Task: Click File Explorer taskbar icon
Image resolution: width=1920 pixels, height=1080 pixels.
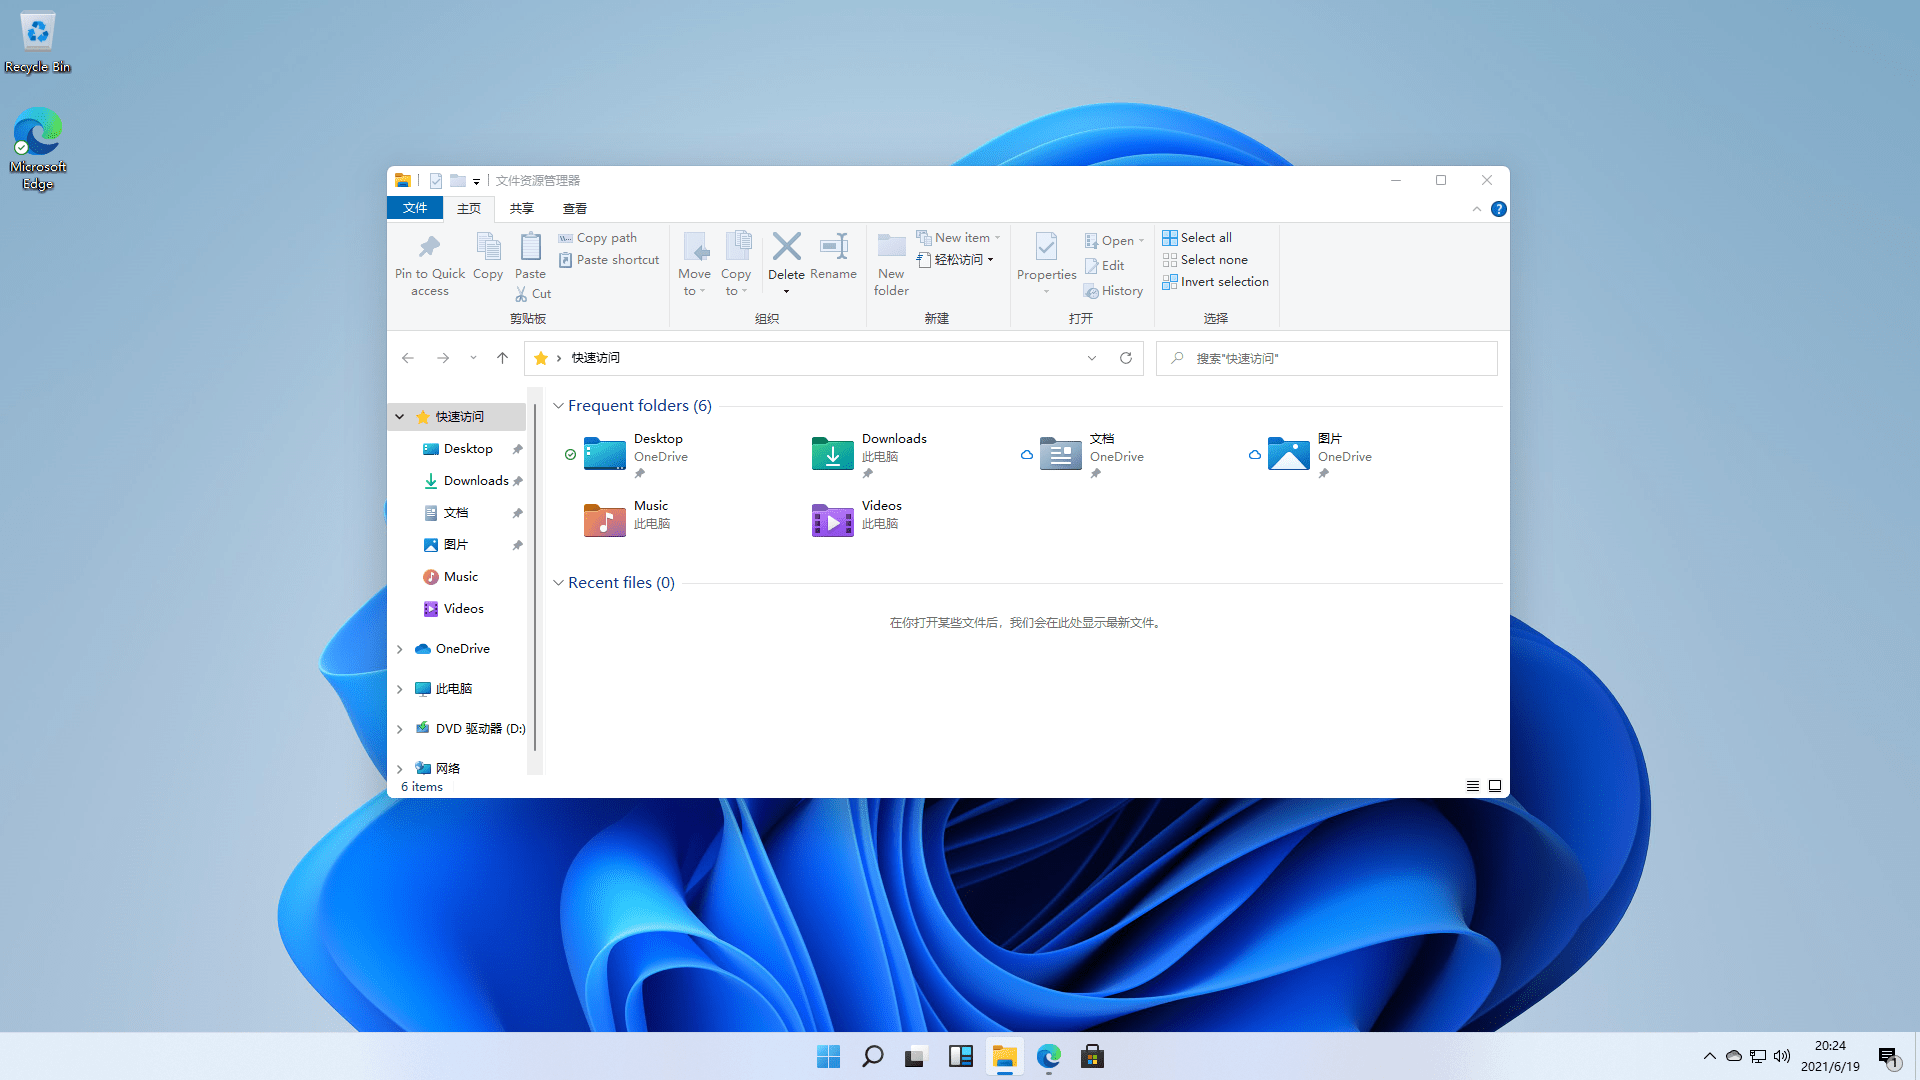Action: click(x=1004, y=1055)
